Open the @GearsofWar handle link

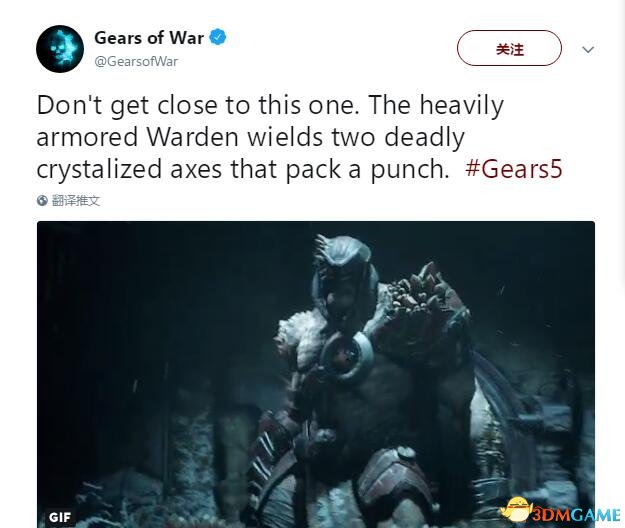(136, 61)
